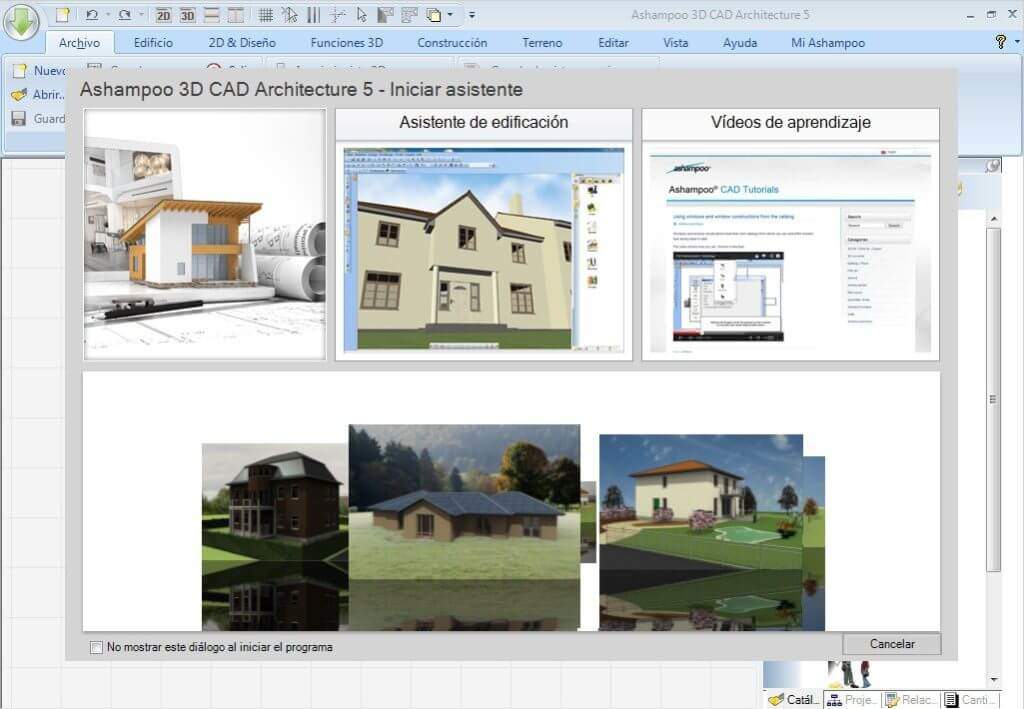
Task: Open the Ayuda ribbon tab
Action: 740,42
